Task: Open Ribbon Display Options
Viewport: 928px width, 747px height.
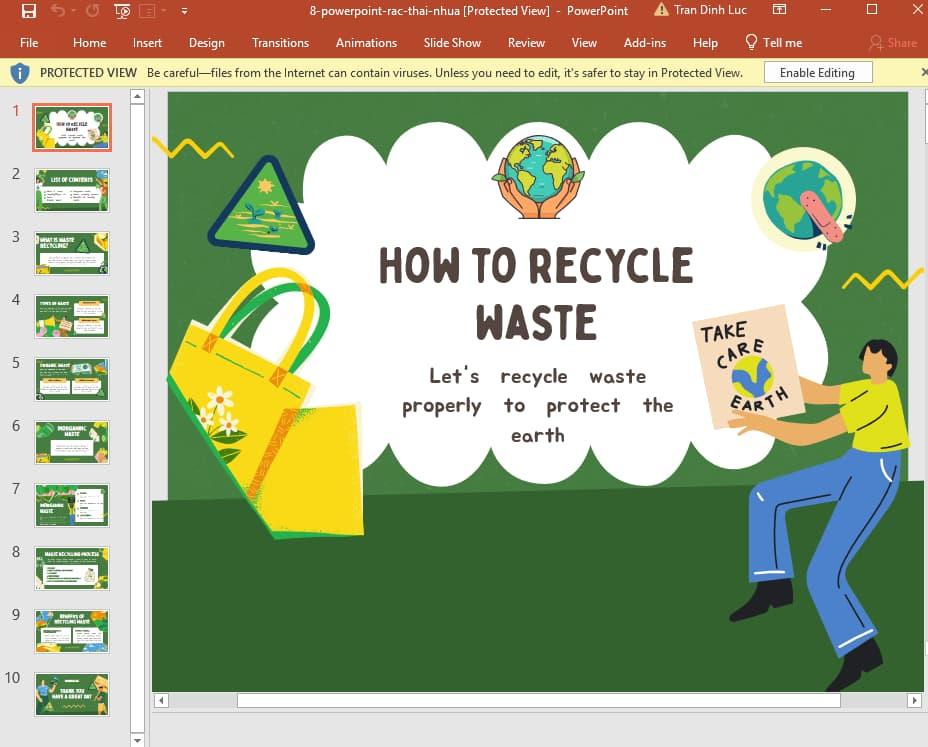Action: [778, 10]
